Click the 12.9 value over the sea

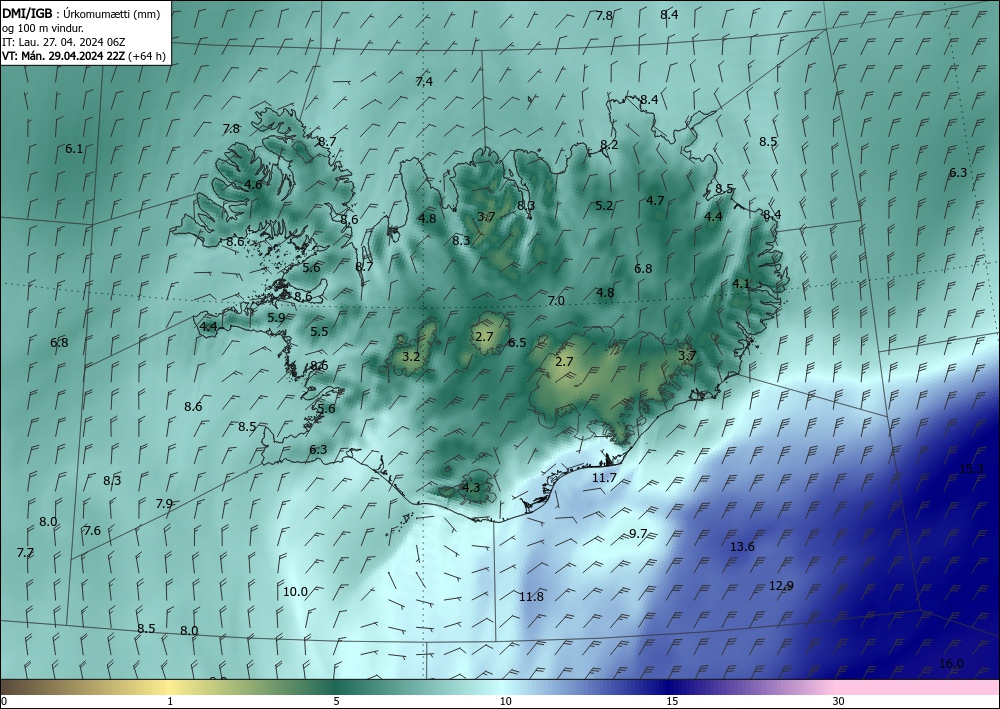pyautogui.click(x=781, y=586)
